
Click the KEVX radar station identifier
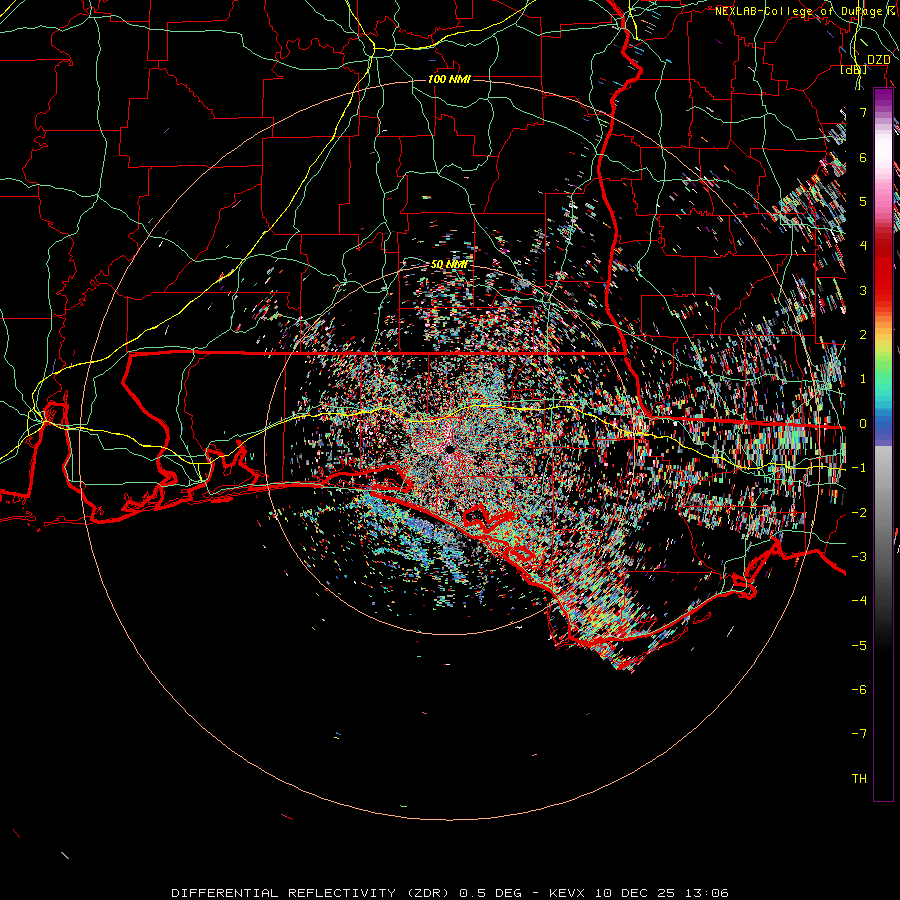[569, 893]
